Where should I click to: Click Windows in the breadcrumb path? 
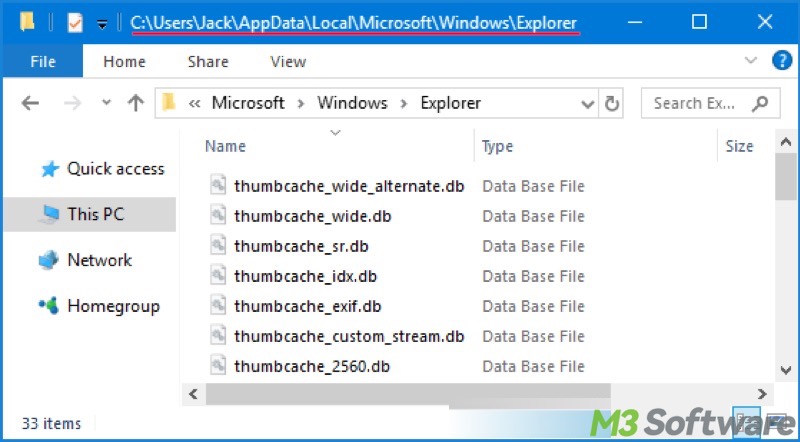[x=352, y=103]
